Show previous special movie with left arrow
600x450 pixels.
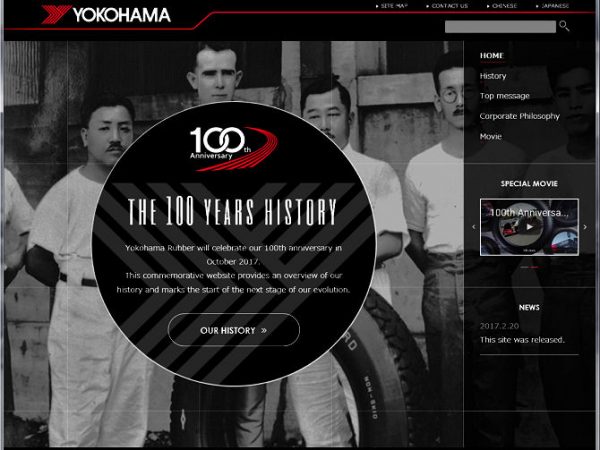[x=474, y=227]
